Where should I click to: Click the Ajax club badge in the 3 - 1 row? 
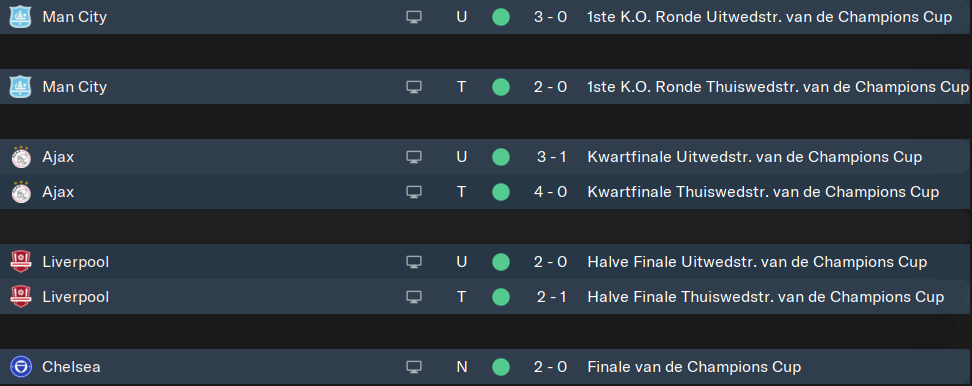point(20,157)
